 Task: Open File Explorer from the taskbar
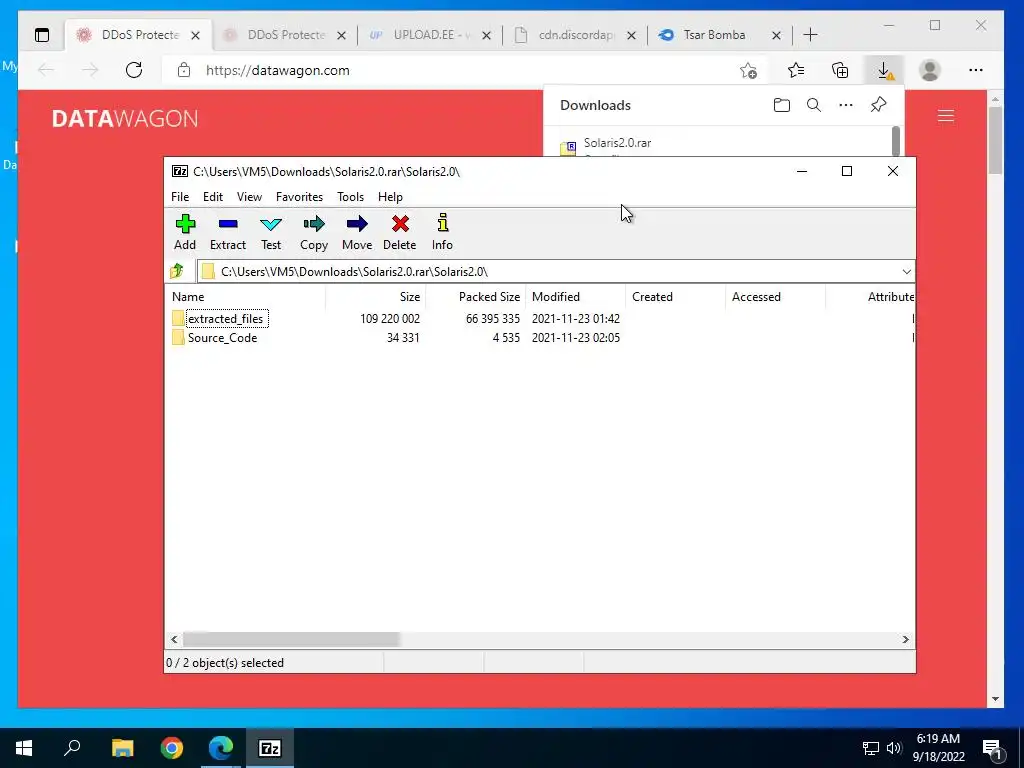[122, 748]
